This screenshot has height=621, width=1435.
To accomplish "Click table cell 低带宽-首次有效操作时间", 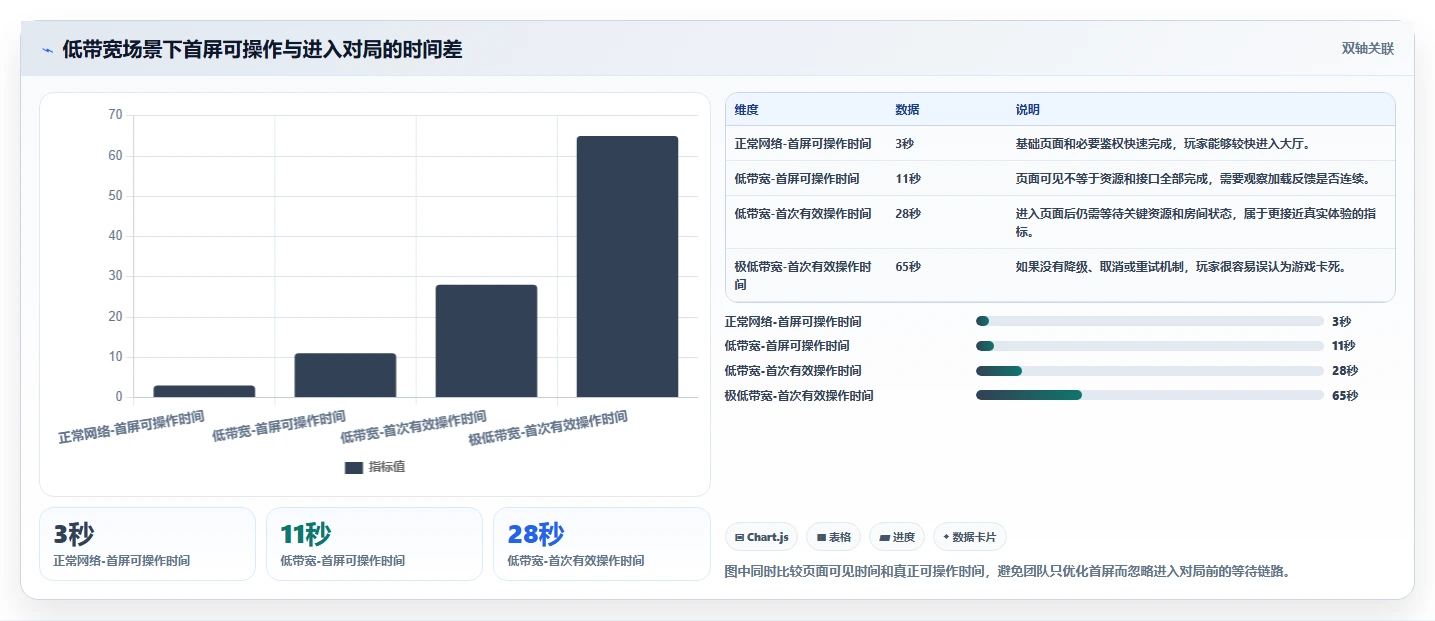I will 803,214.
